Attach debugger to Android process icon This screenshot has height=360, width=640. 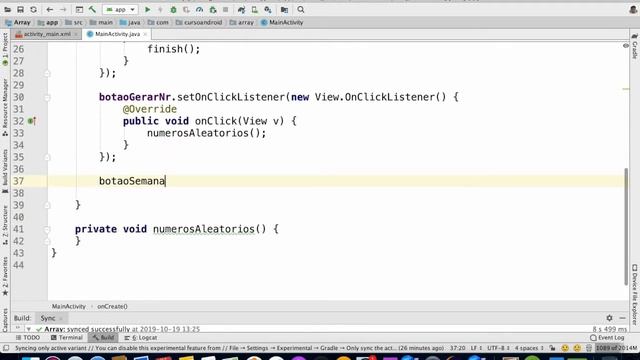(x=213, y=9)
